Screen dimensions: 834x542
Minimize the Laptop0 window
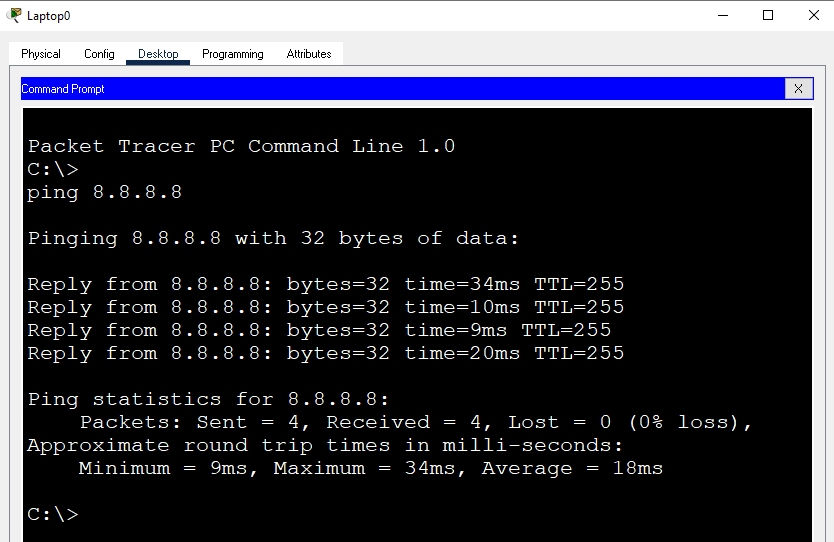pos(722,15)
